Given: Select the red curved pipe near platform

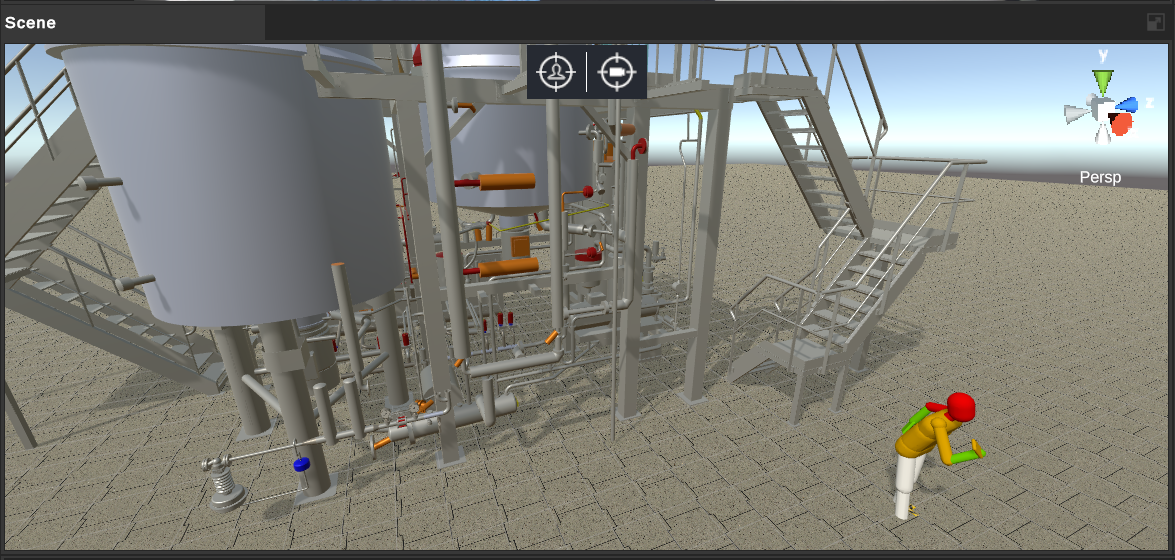Looking at the screenshot, I should pos(638,148).
